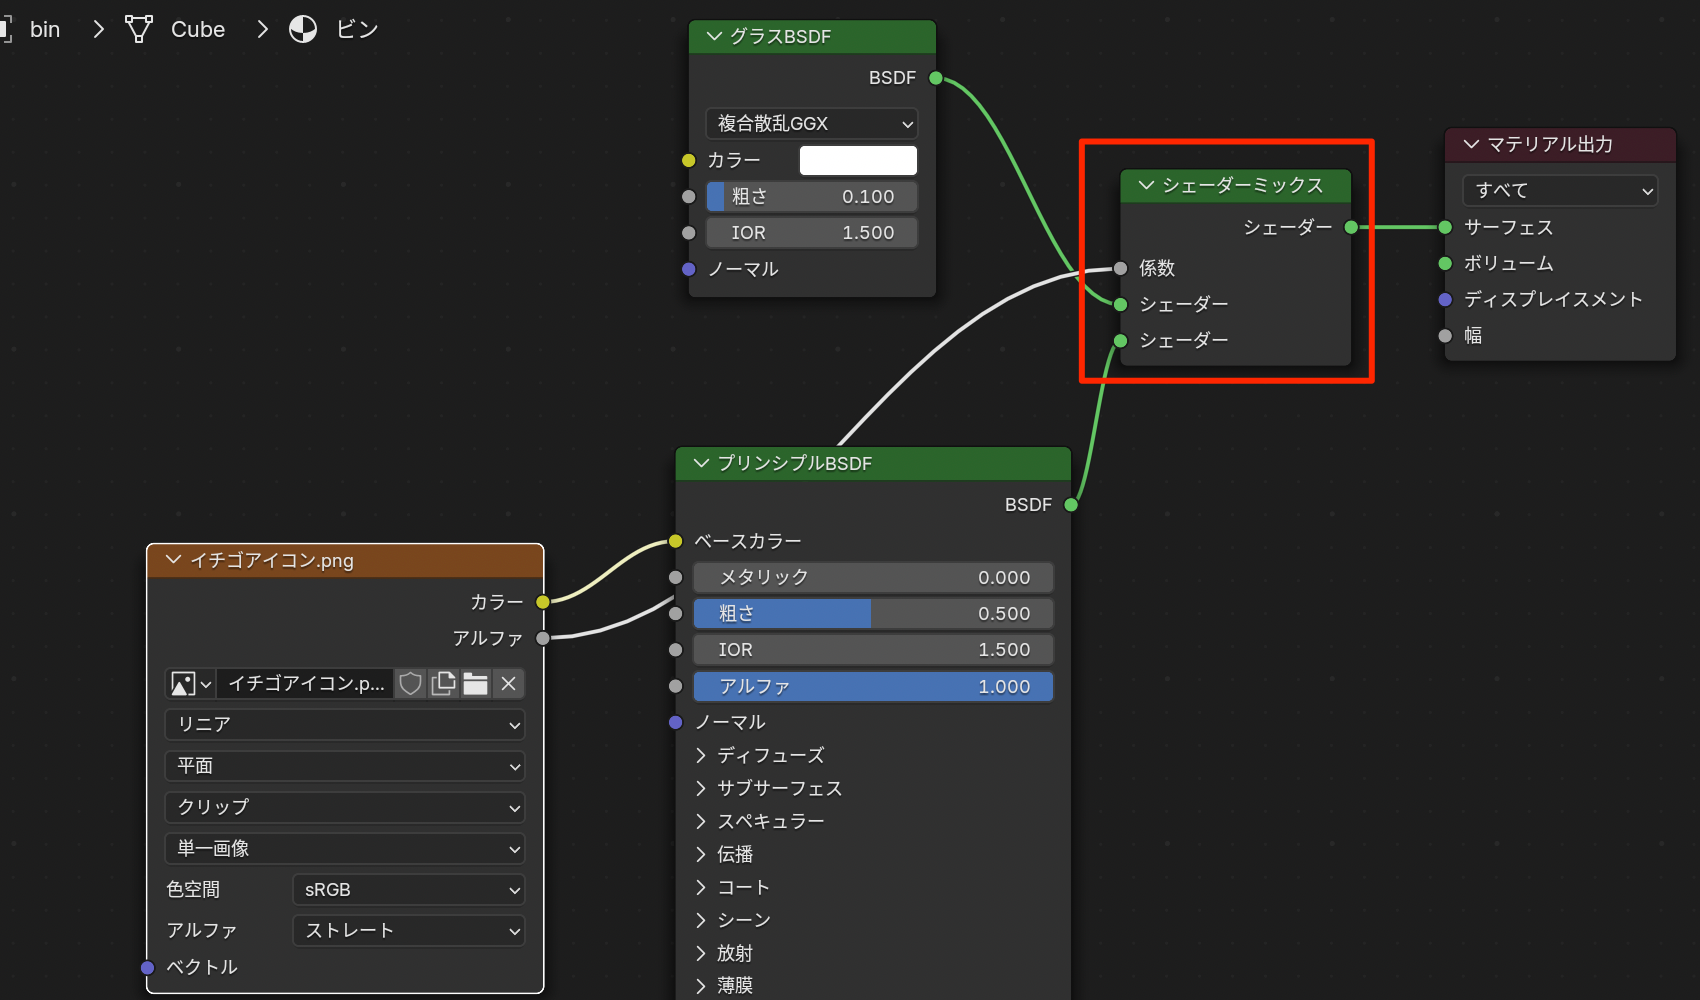
Task: Unlink the image with the X icon
Action: click(508, 684)
